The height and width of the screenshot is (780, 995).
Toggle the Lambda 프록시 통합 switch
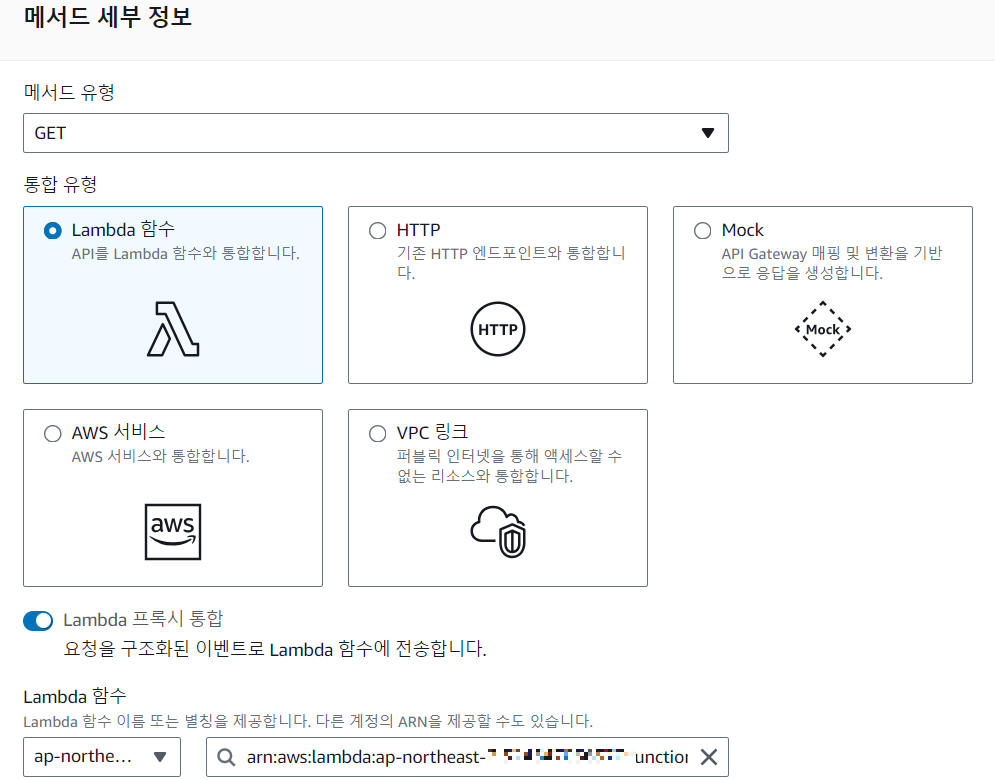[38, 621]
